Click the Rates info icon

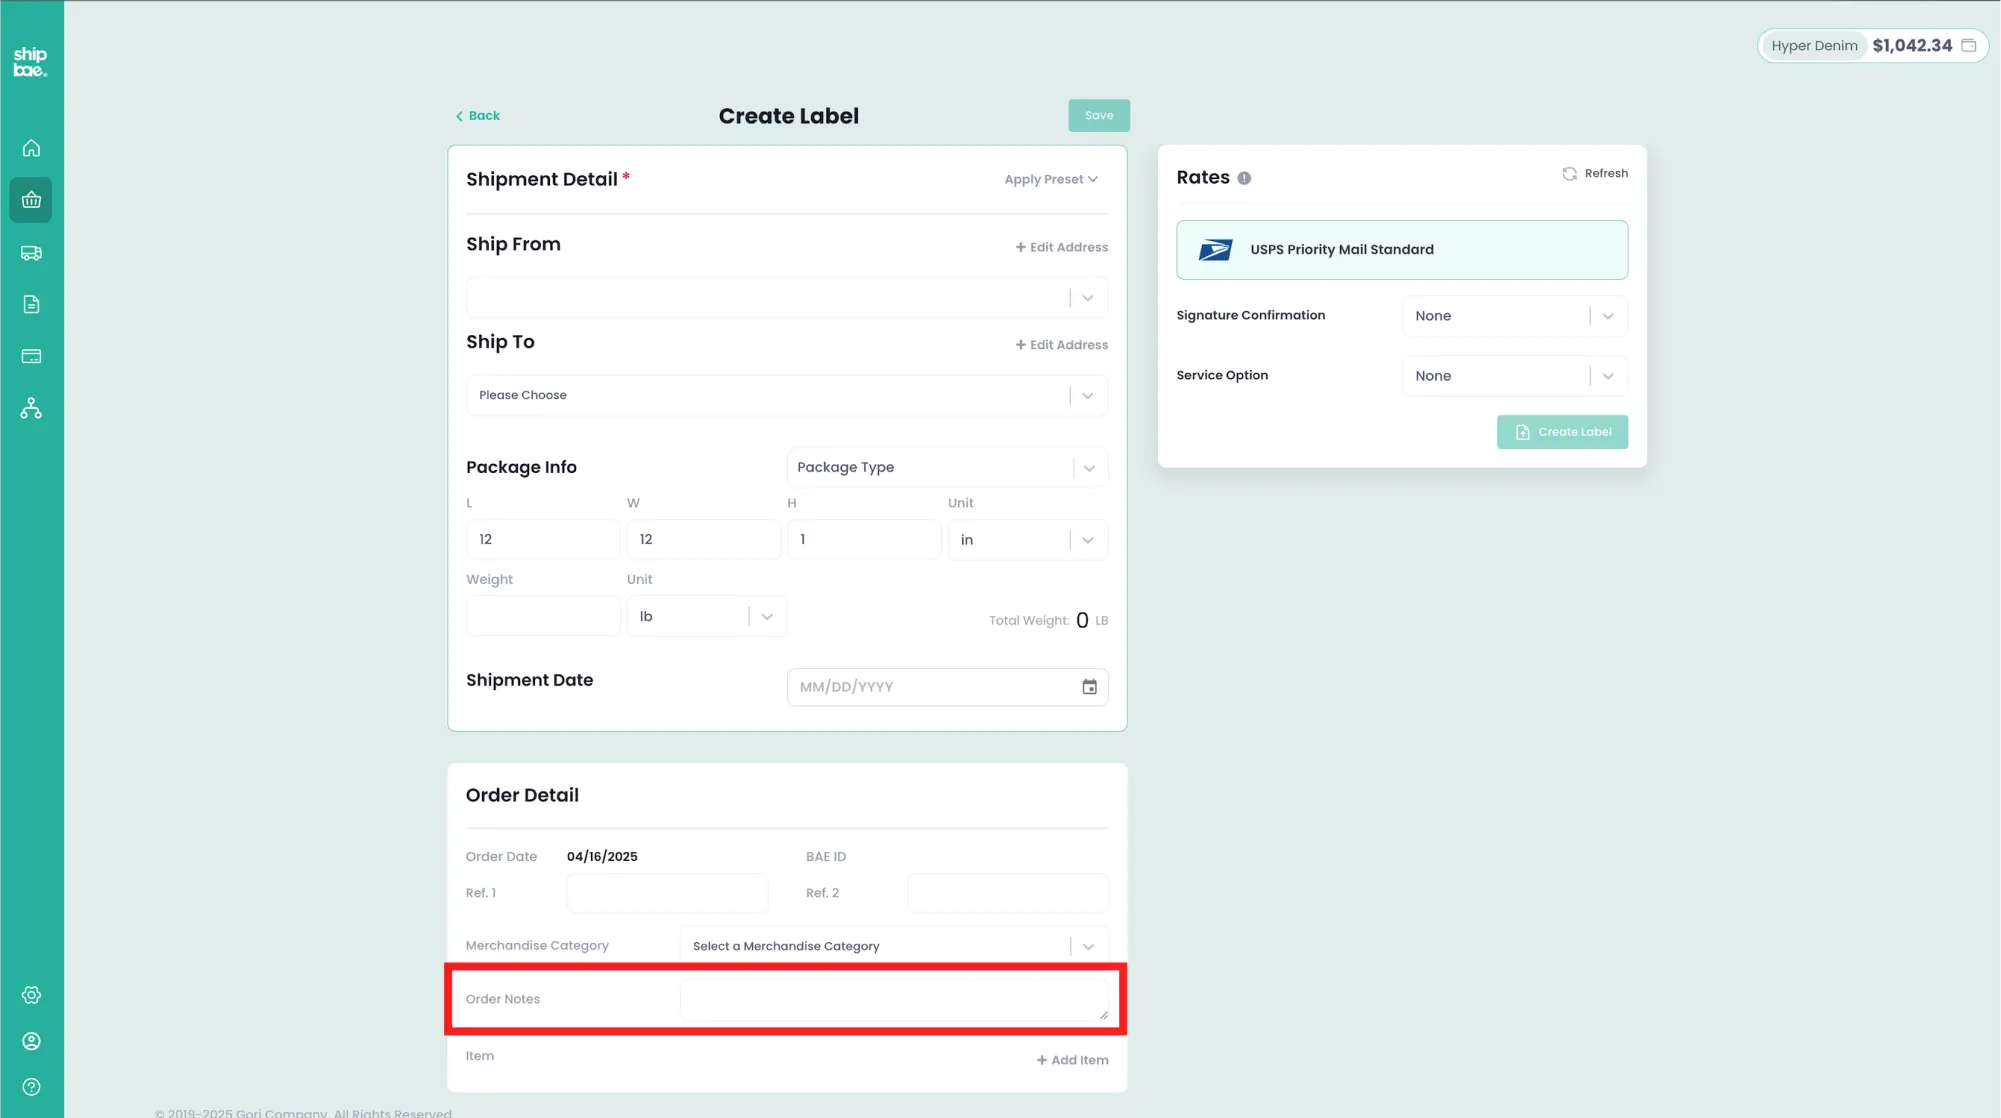coord(1244,178)
